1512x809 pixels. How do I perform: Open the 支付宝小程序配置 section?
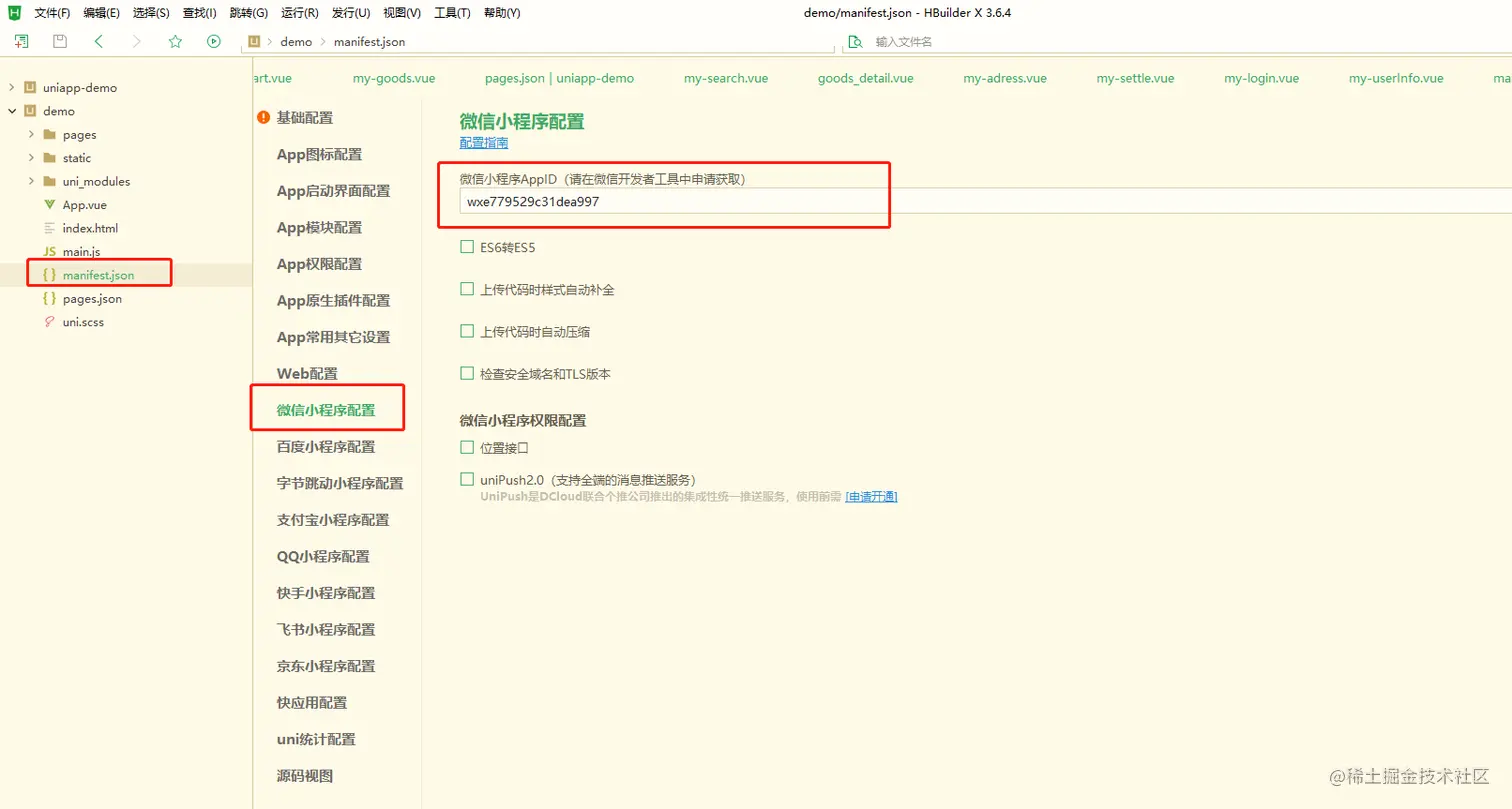click(333, 520)
